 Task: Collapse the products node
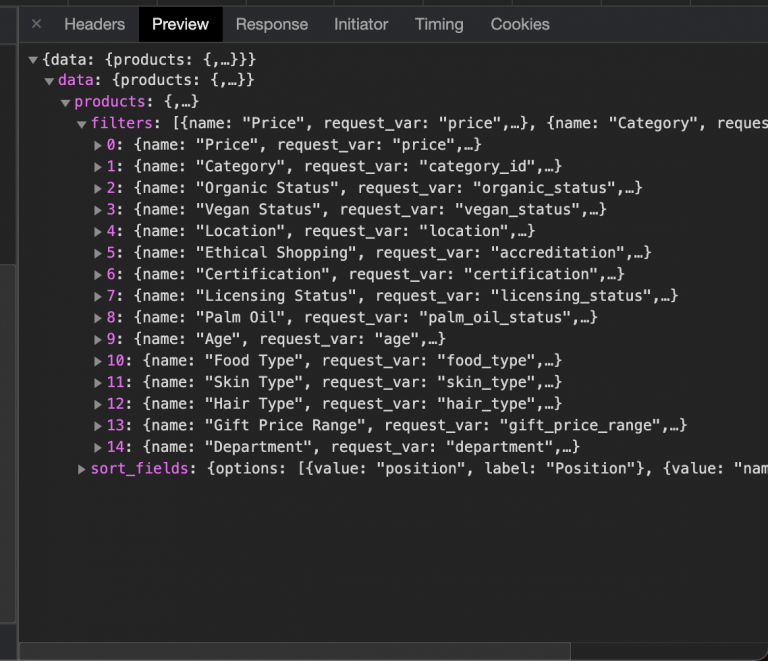click(x=66, y=102)
